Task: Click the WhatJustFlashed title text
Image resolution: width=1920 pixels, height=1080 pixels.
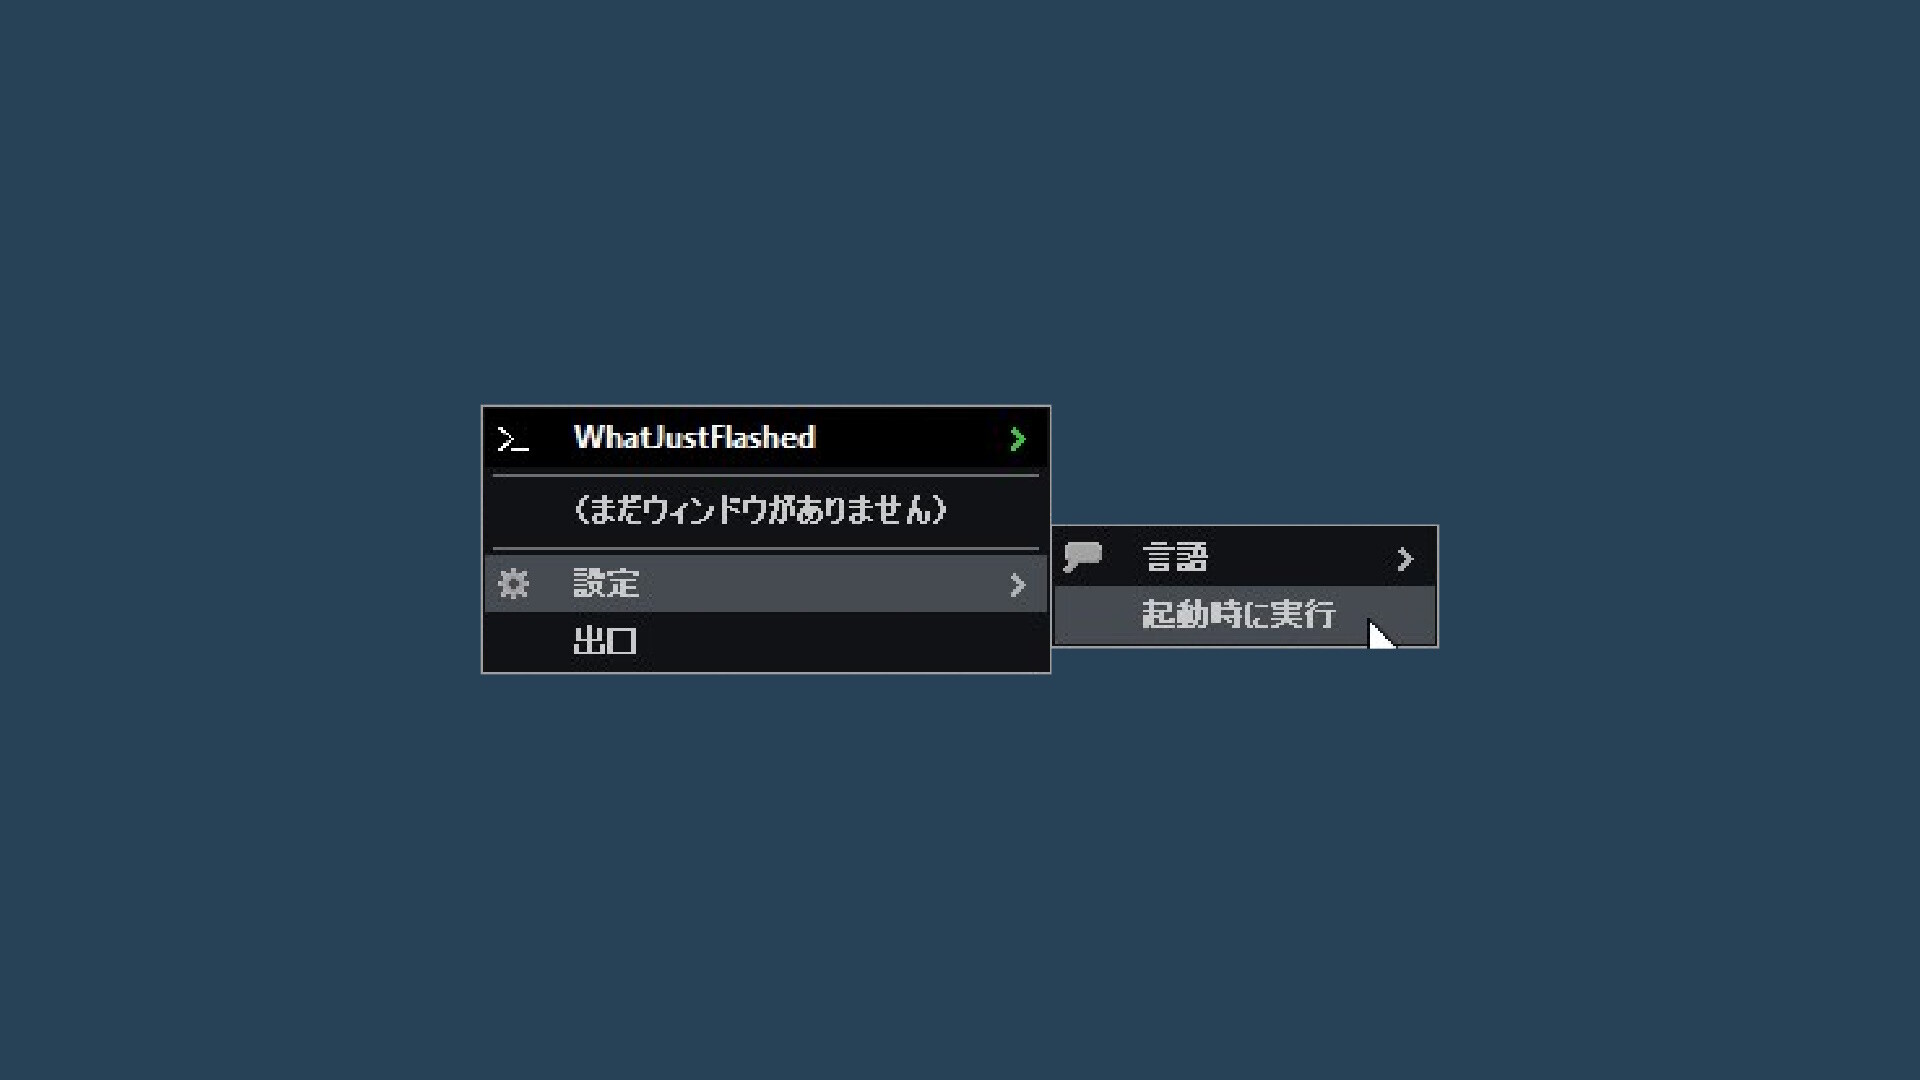Action: [695, 438]
